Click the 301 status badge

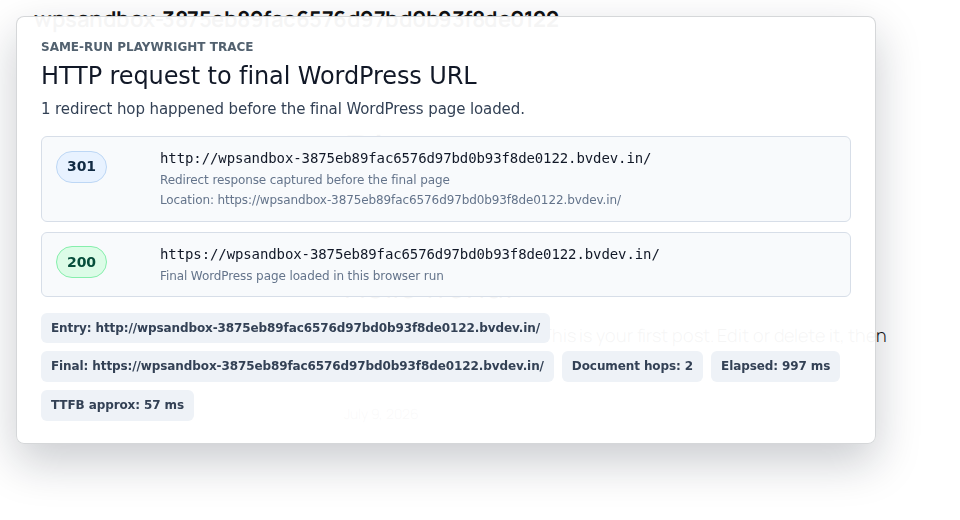[x=81, y=167]
